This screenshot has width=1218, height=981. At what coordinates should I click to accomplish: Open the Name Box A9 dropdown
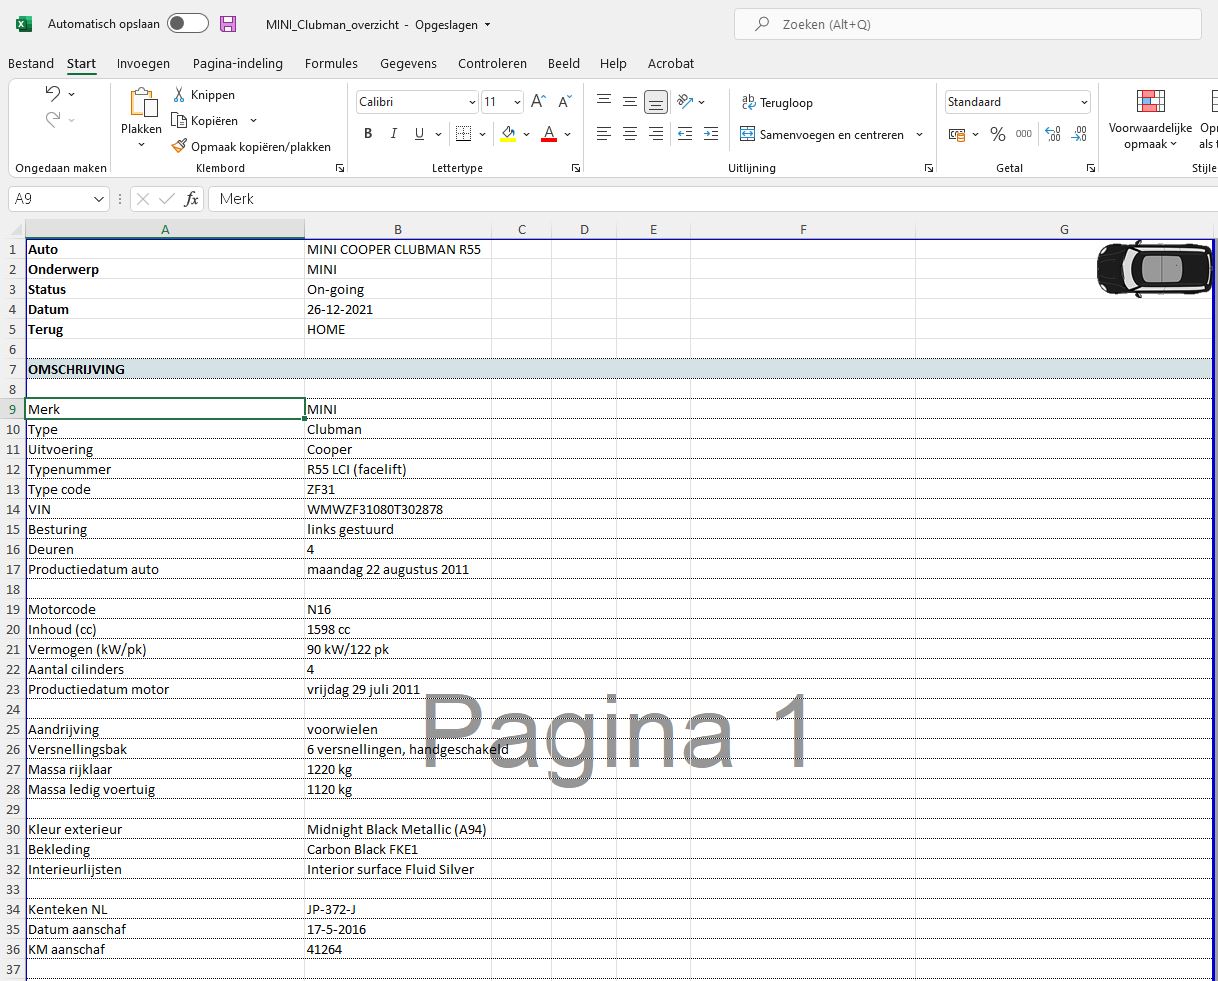coord(98,199)
